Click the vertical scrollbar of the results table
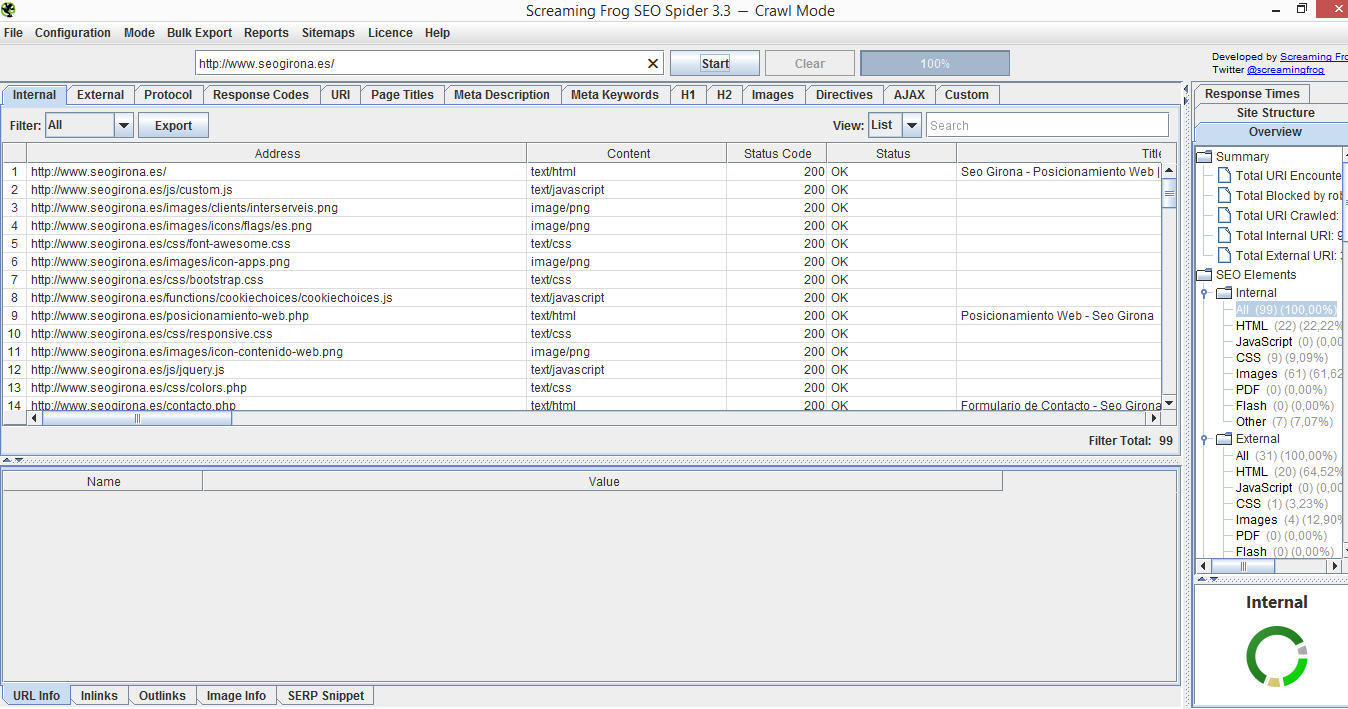This screenshot has height=709, width=1348. click(x=1169, y=287)
